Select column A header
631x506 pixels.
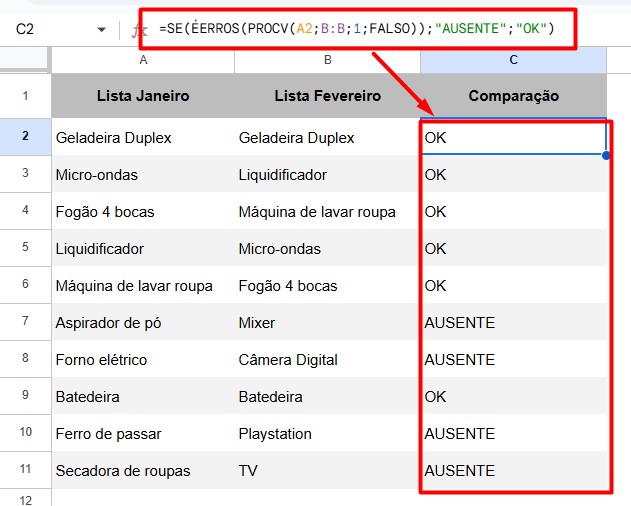(x=143, y=60)
